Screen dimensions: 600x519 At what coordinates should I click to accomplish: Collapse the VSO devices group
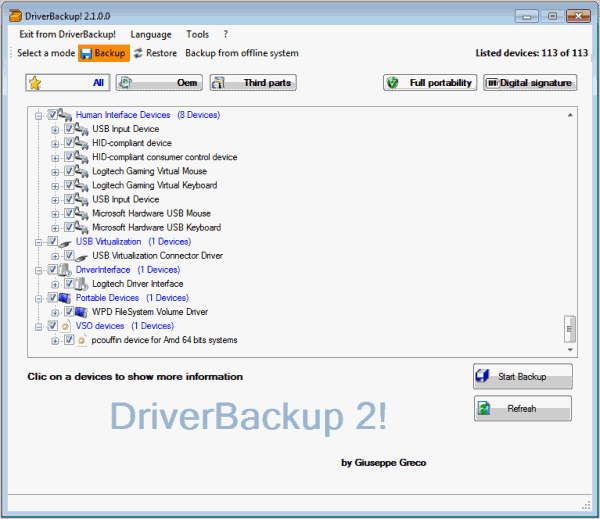pos(39,327)
